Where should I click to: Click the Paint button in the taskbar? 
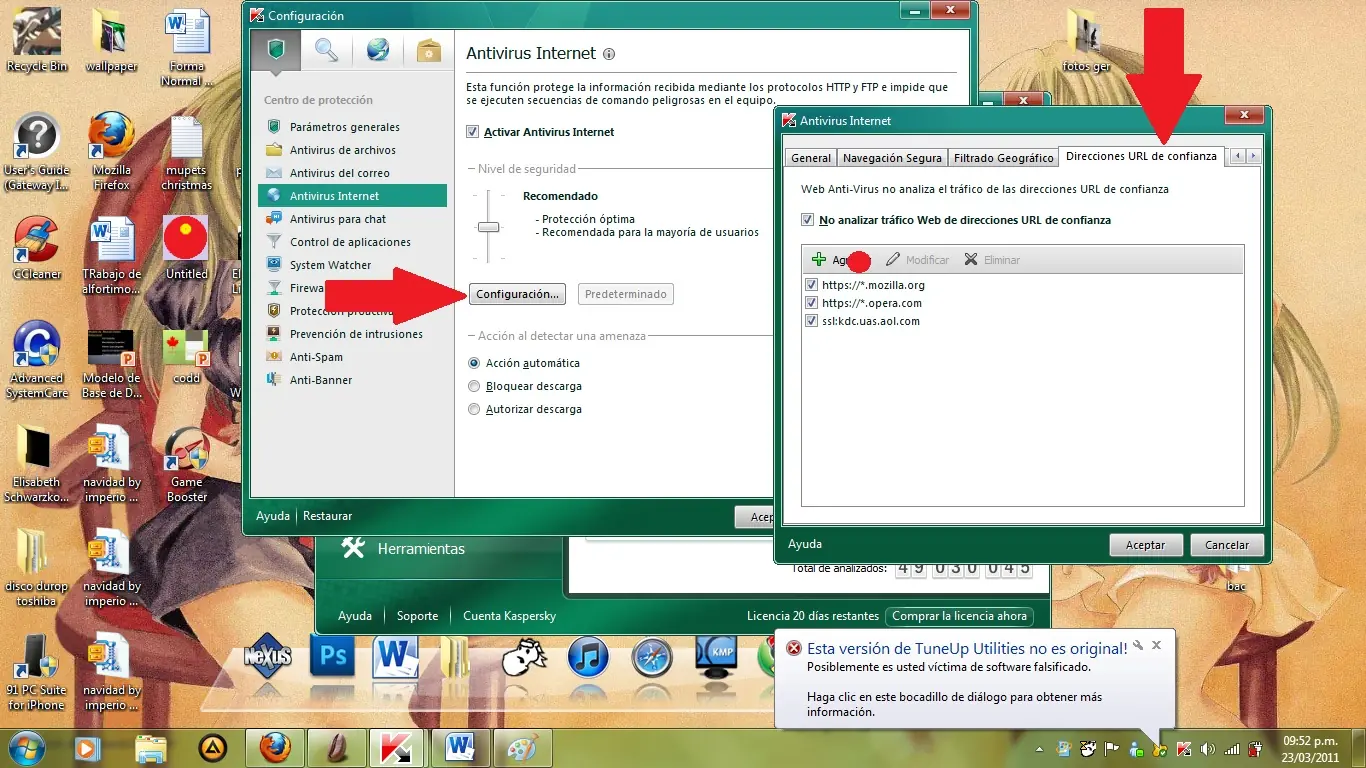(521, 747)
